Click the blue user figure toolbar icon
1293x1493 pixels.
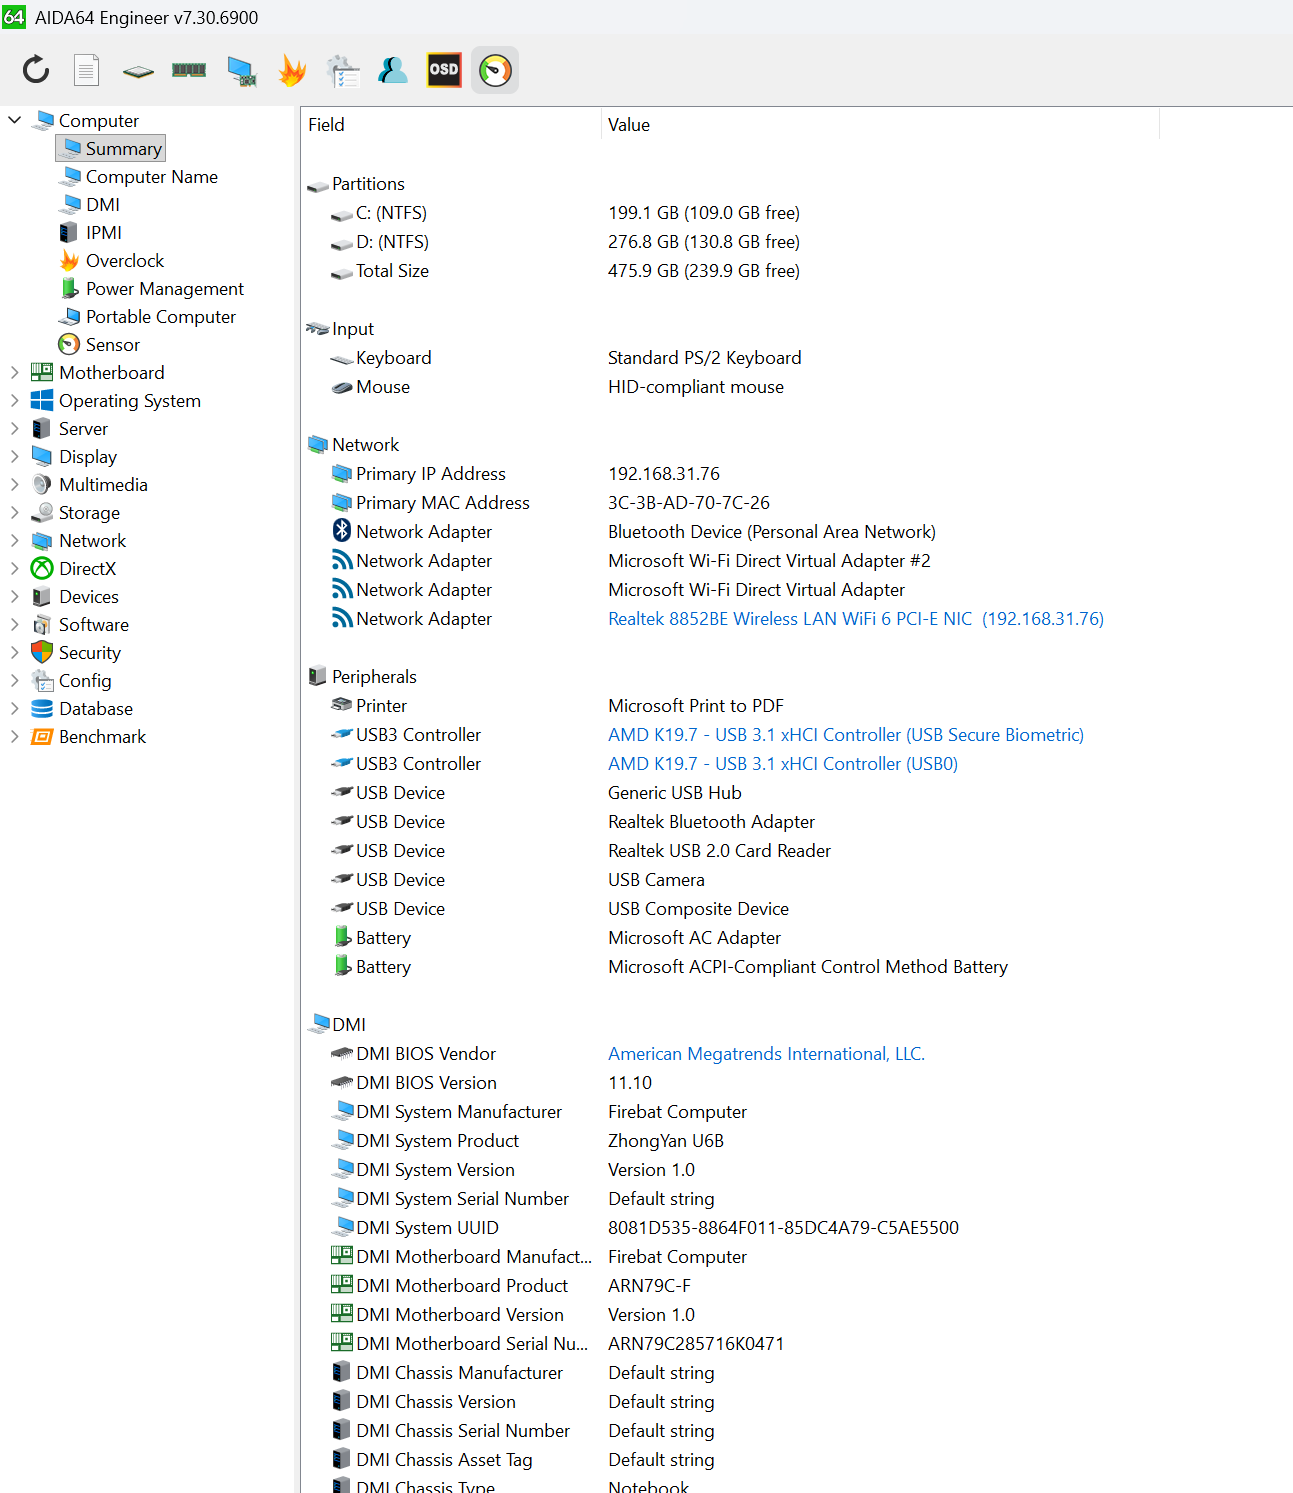[x=393, y=70]
